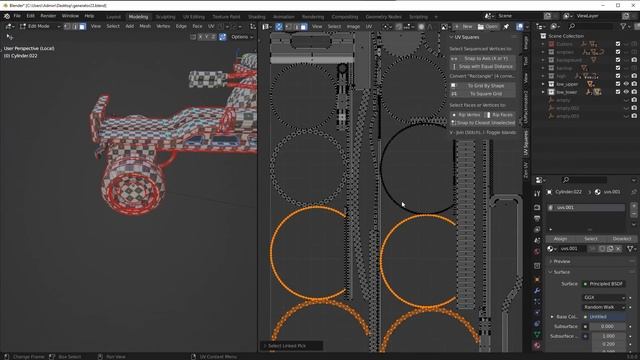
Task: Toggle proportional editing in UV editor
Action: pyautogui.click(x=421, y=27)
